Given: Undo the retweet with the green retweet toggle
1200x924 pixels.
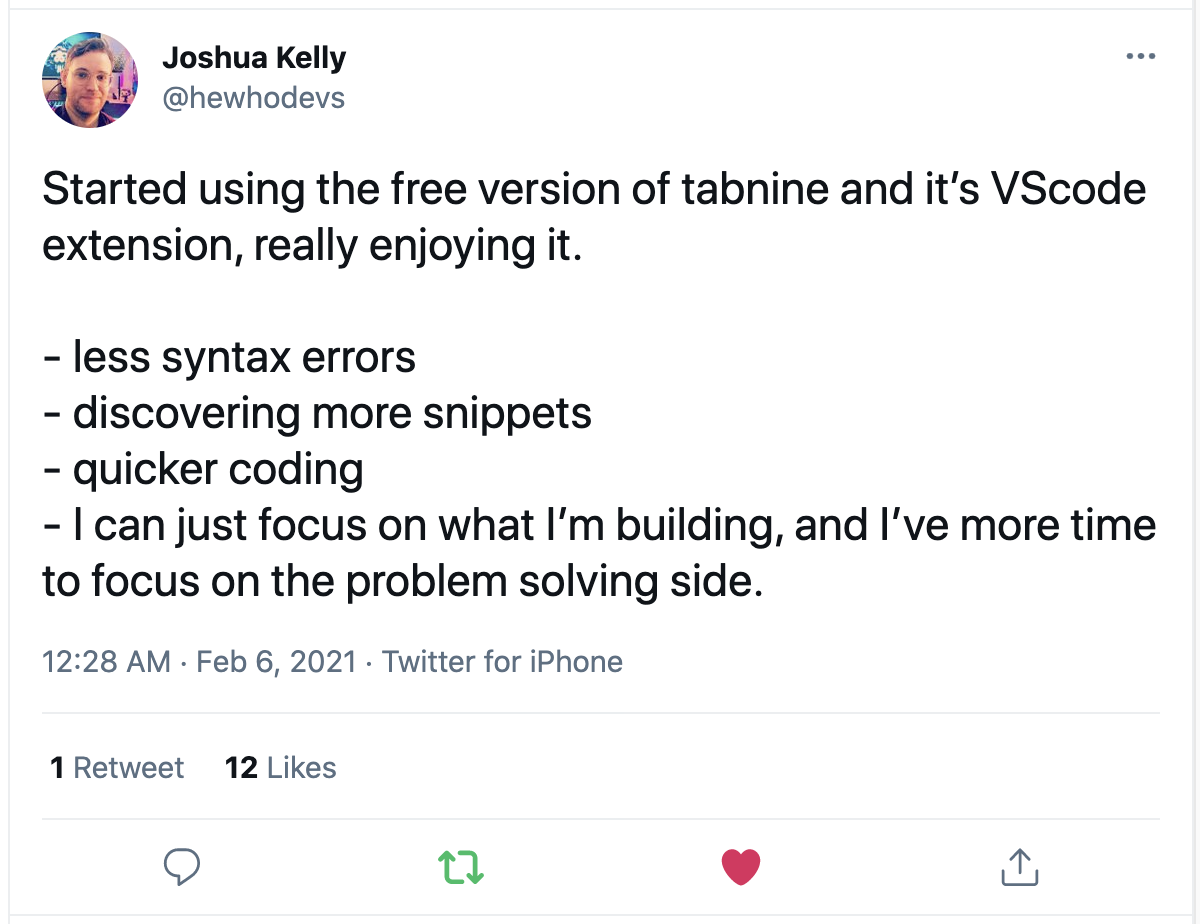Looking at the screenshot, I should 460,868.
